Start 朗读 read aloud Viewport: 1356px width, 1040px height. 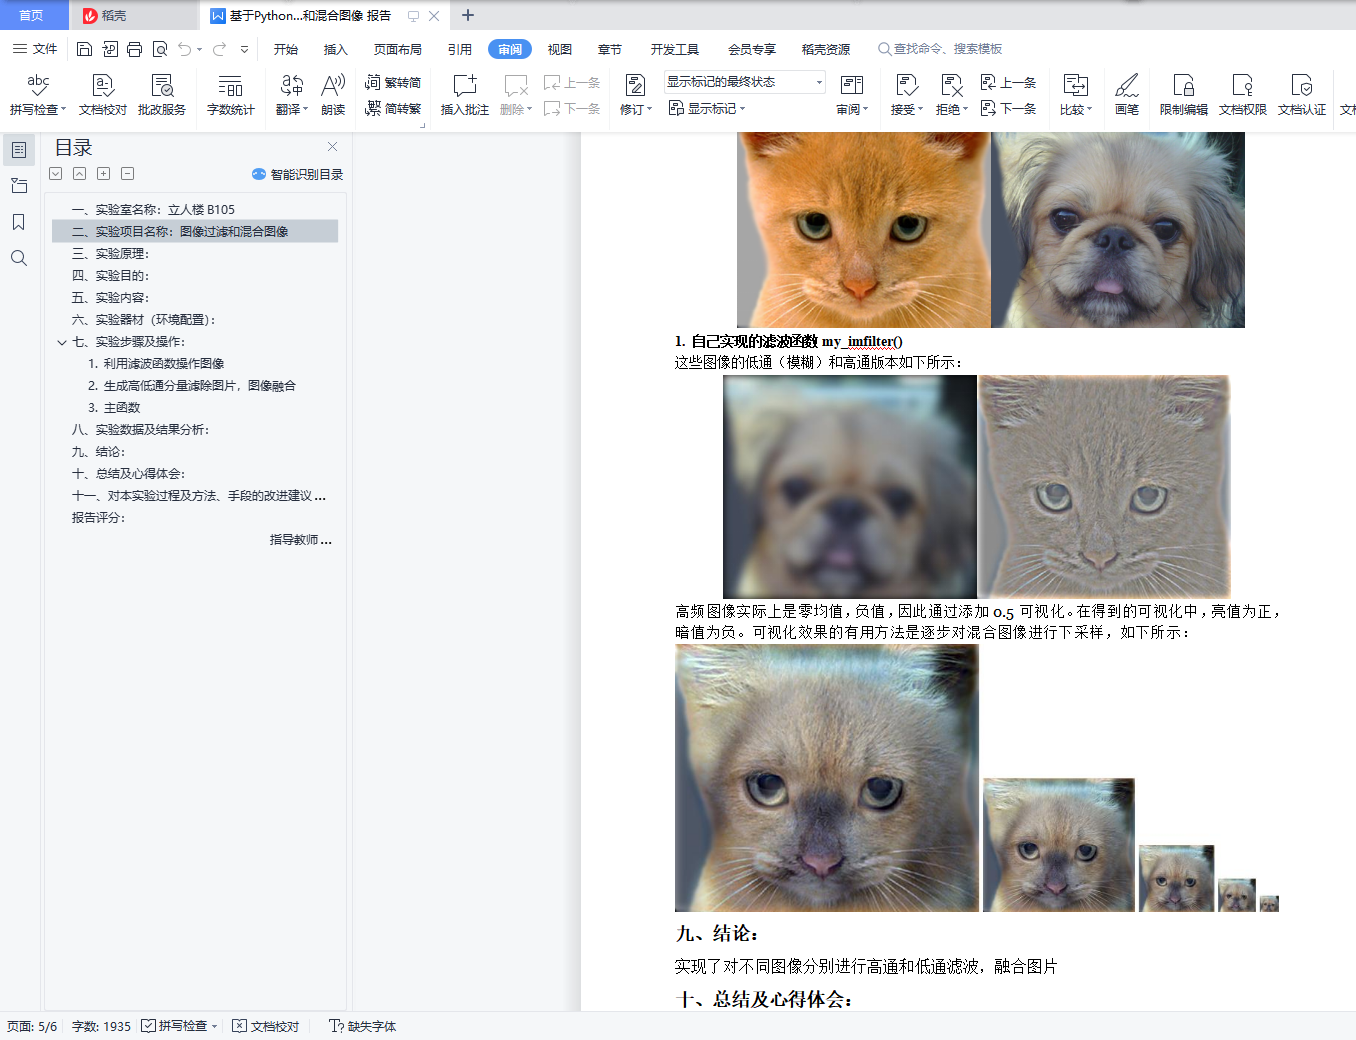point(333,95)
